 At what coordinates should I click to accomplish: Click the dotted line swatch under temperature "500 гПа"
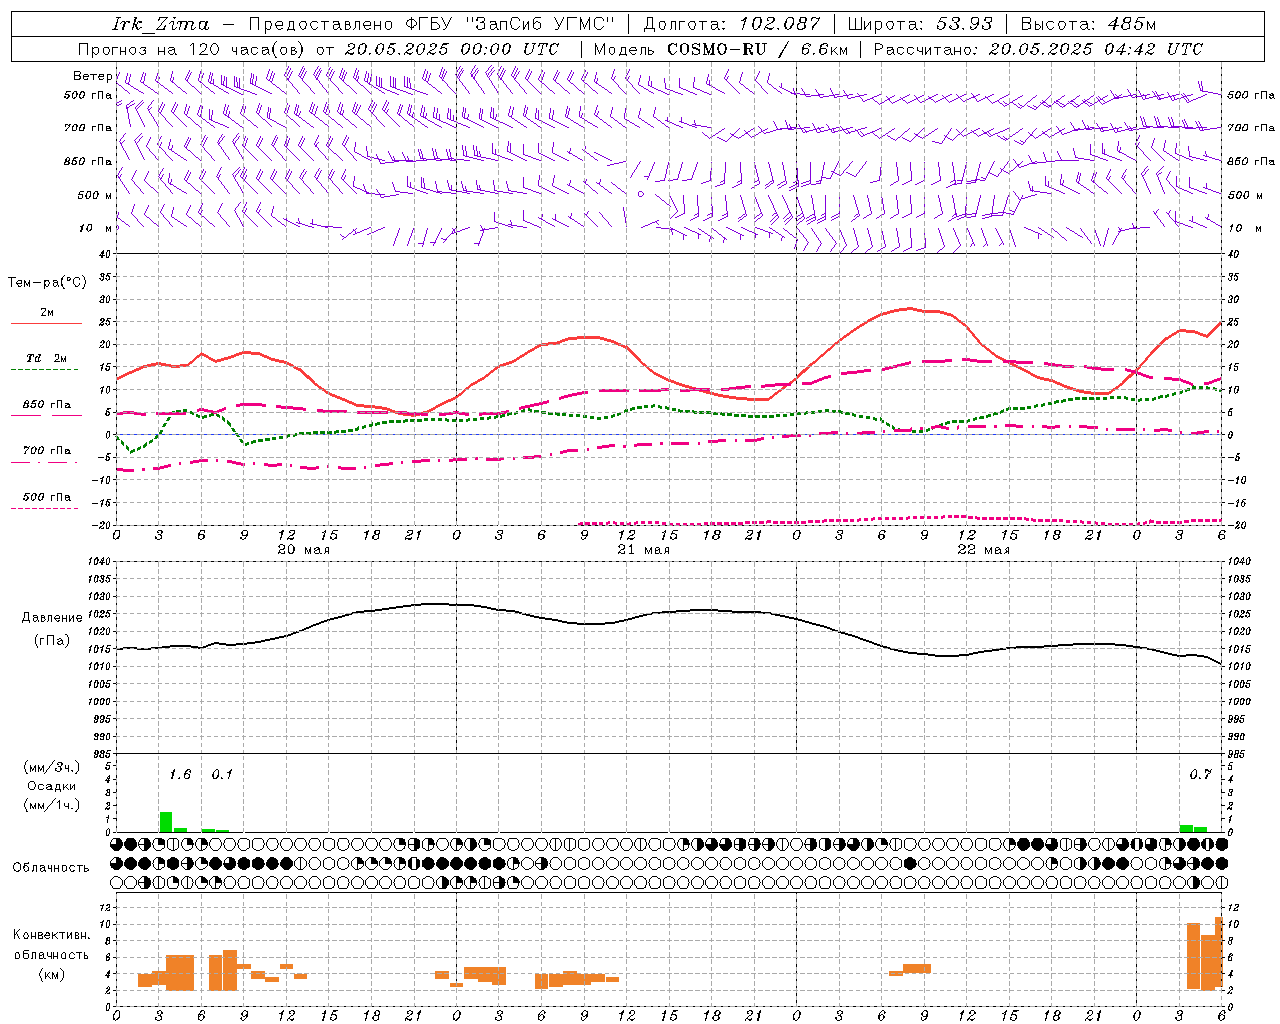click(x=44, y=508)
